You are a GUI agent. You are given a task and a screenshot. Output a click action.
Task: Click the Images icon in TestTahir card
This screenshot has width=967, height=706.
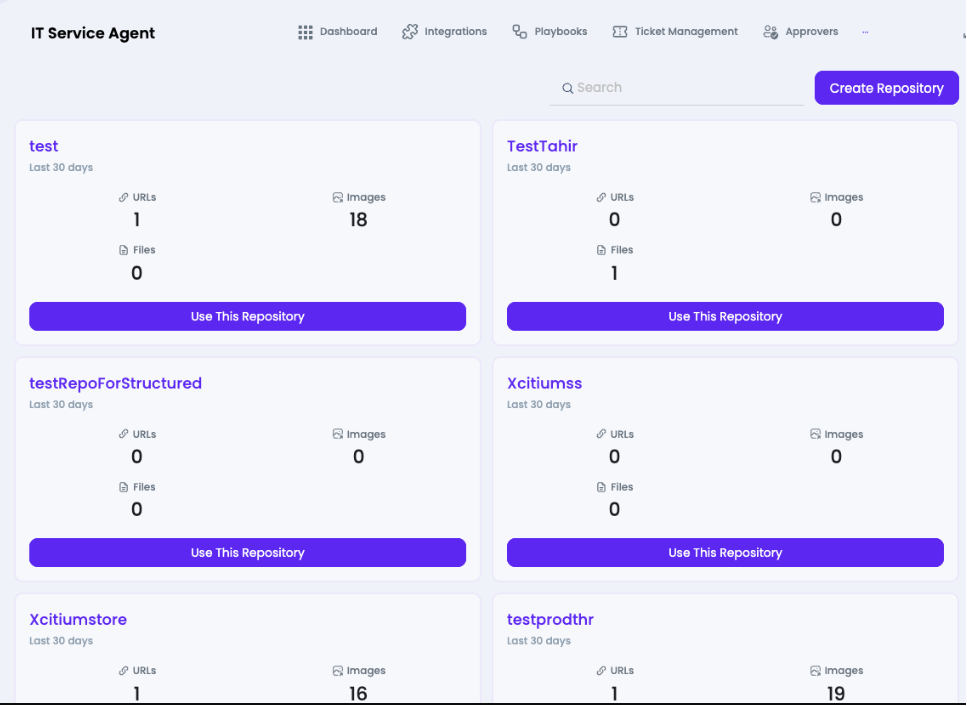pos(815,197)
